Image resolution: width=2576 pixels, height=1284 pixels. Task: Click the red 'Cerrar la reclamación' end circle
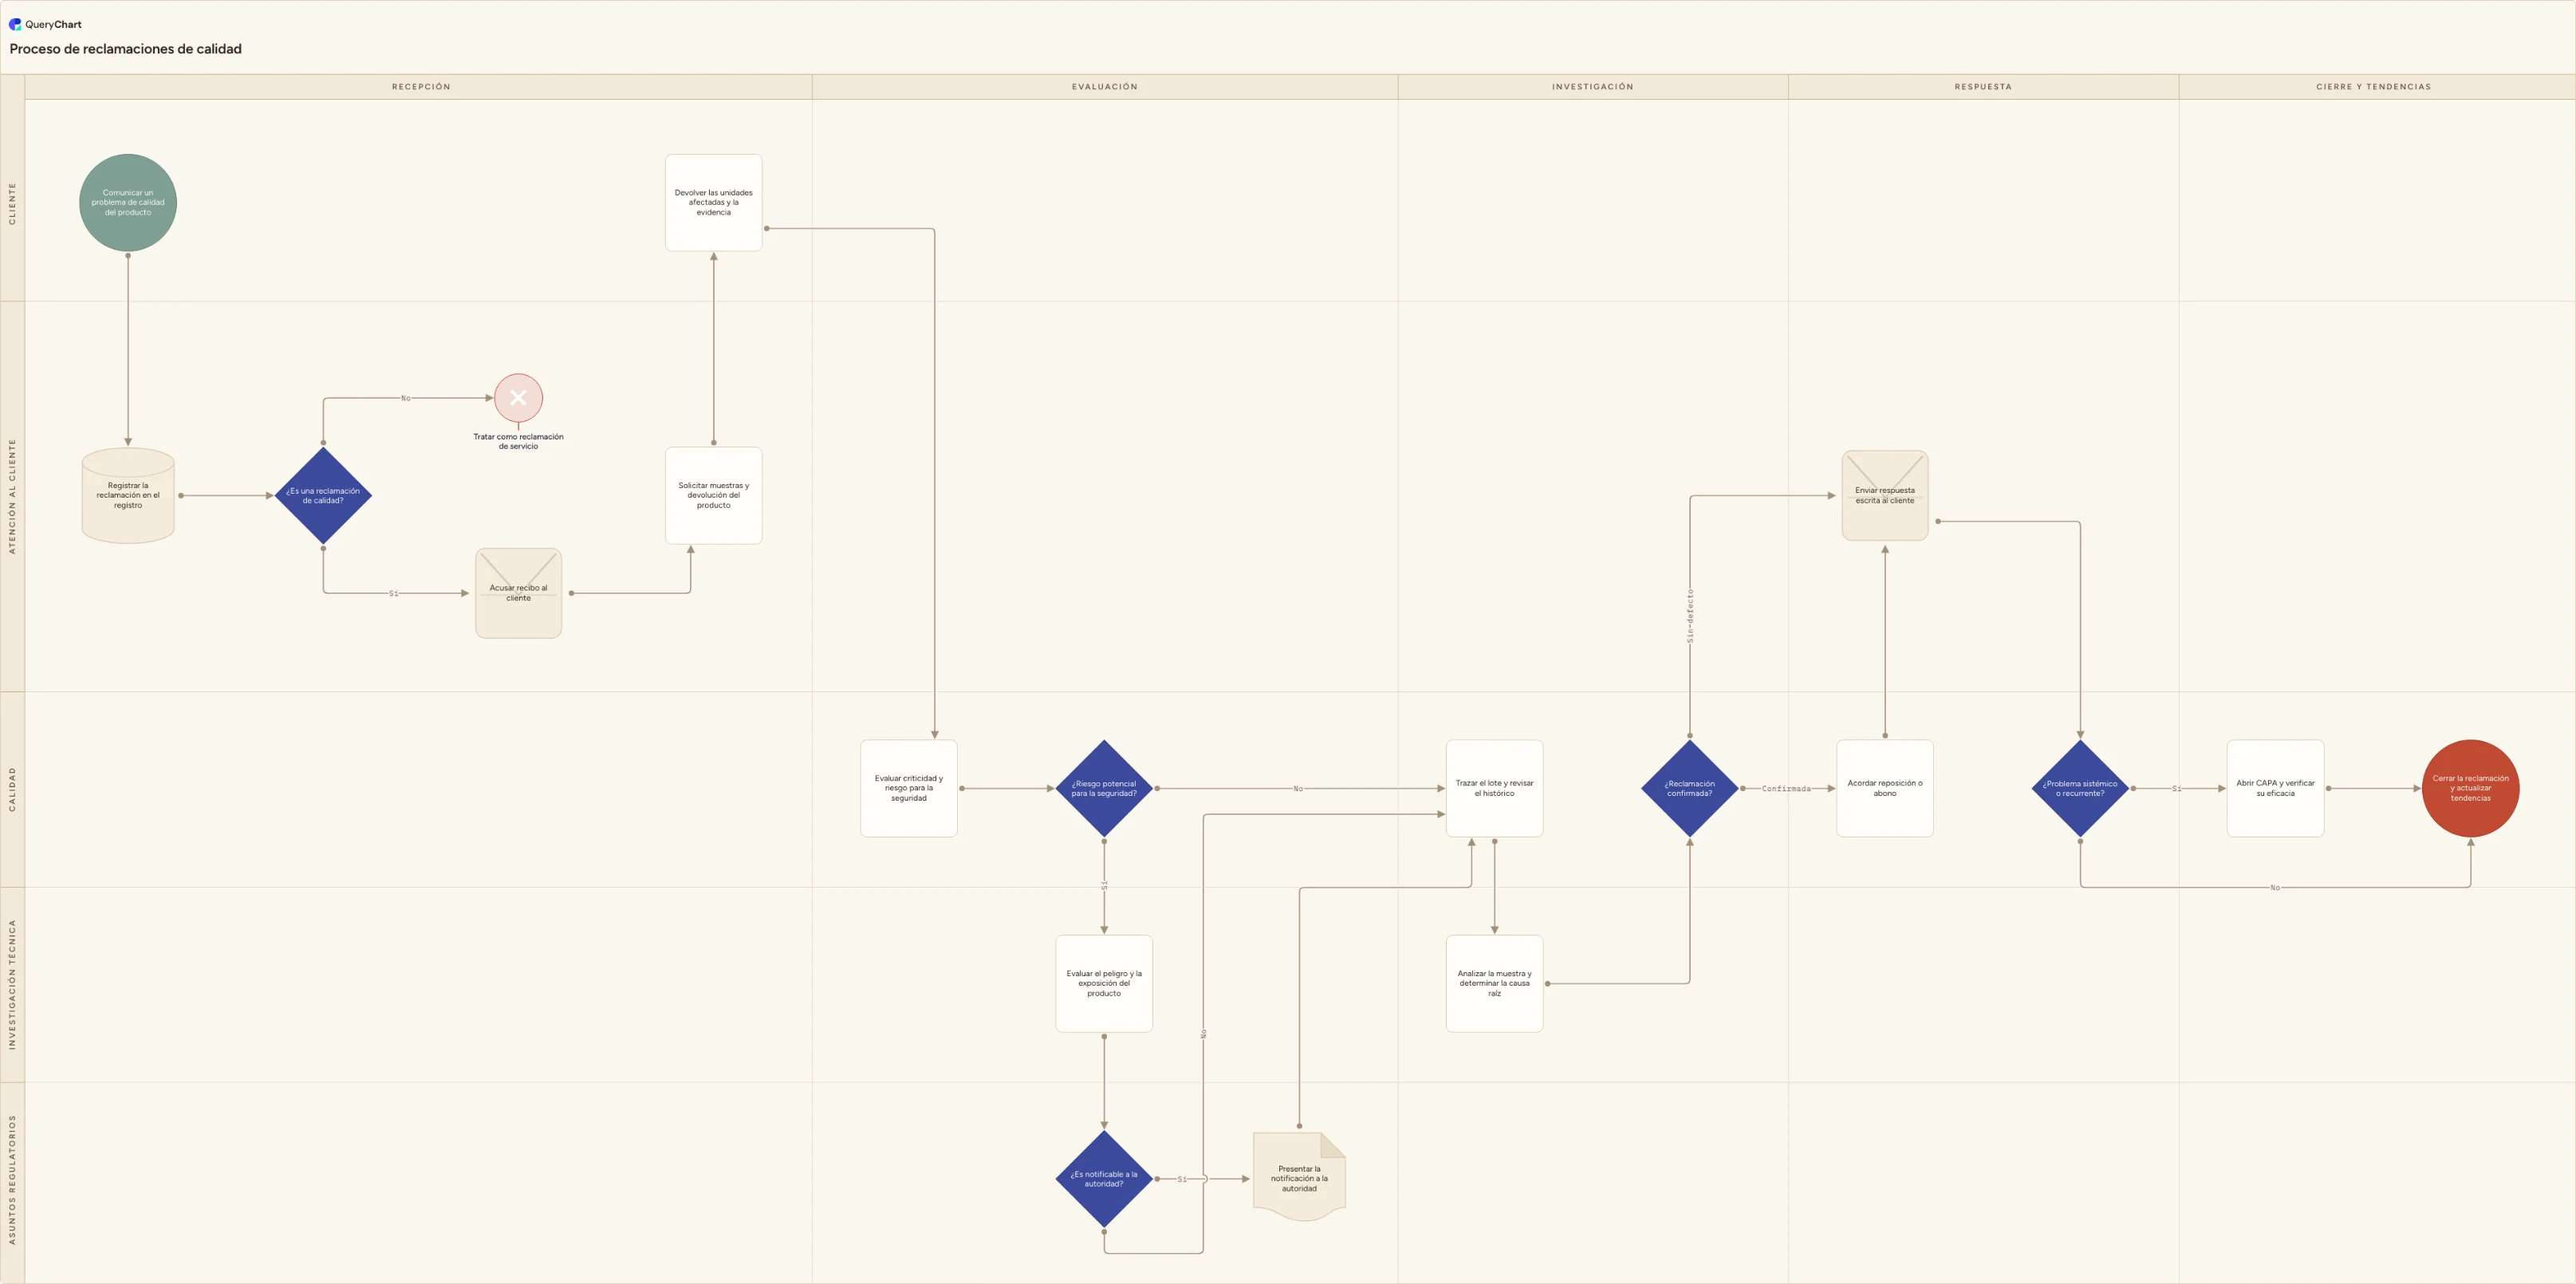2470,788
